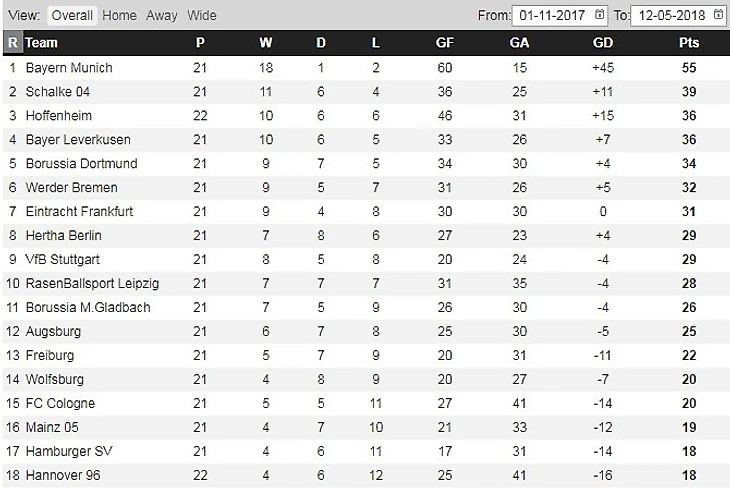Click the To date field 12-05-2018
Screen dimensions: 730x488
click(x=679, y=15)
